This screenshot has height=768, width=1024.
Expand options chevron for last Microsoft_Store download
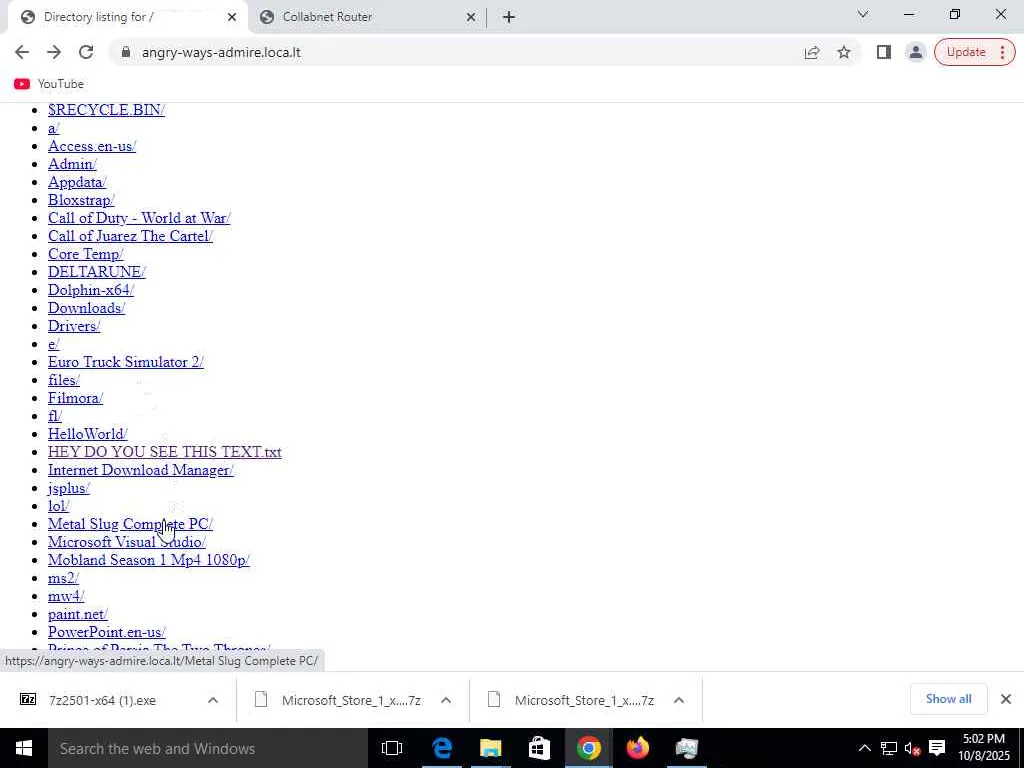(x=679, y=700)
